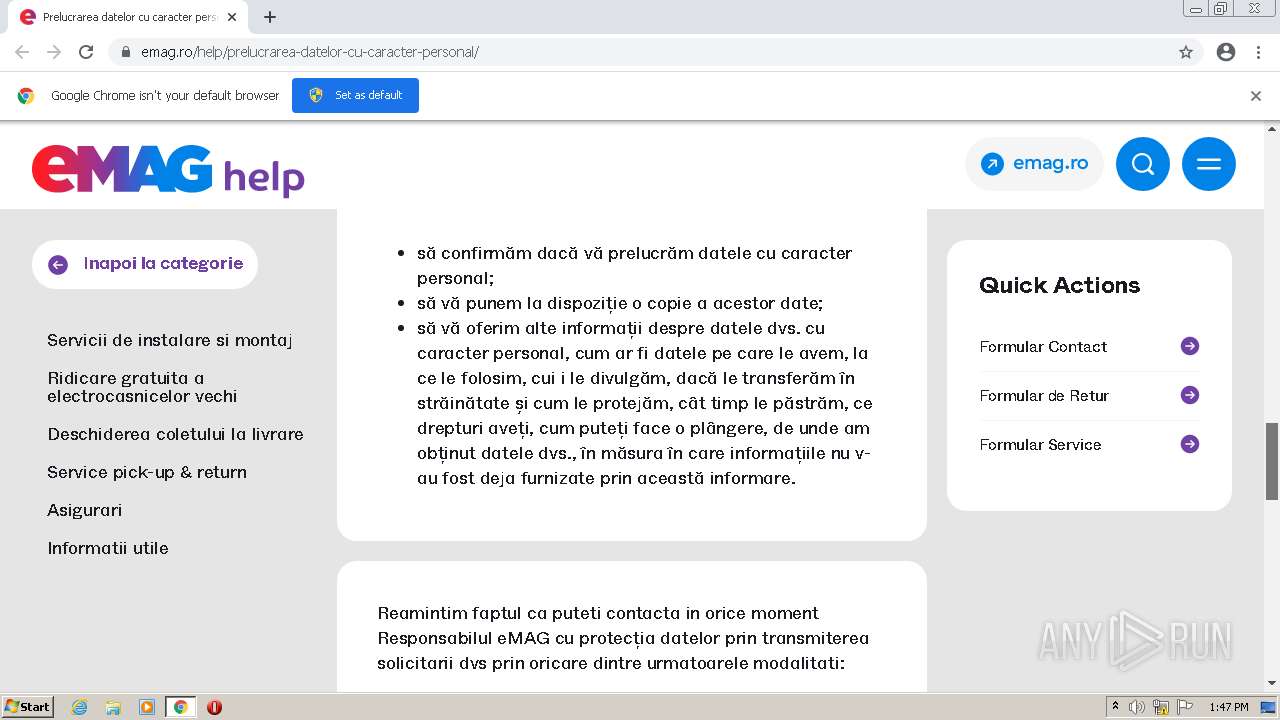Image resolution: width=1280 pixels, height=720 pixels.
Task: Click arrow icon next to Formular de Retur
Action: tap(1190, 395)
